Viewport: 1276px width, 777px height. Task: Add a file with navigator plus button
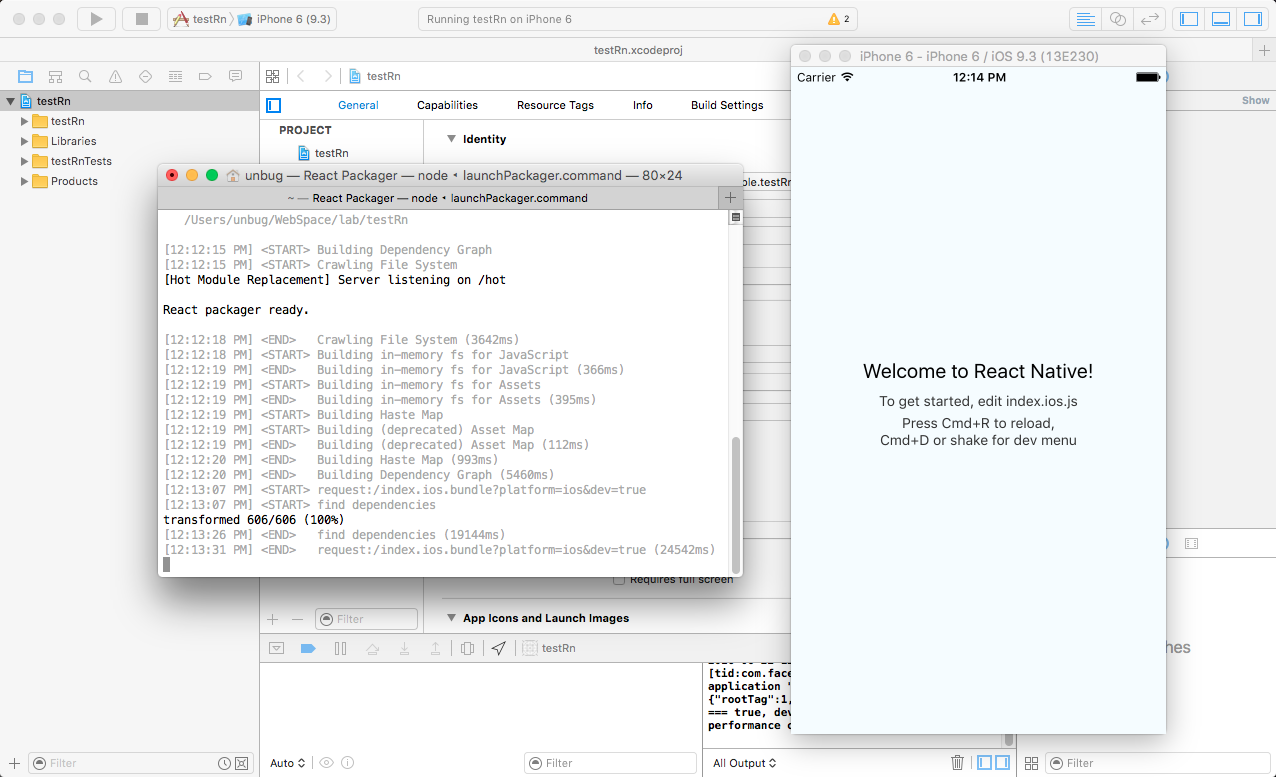click(x=14, y=763)
